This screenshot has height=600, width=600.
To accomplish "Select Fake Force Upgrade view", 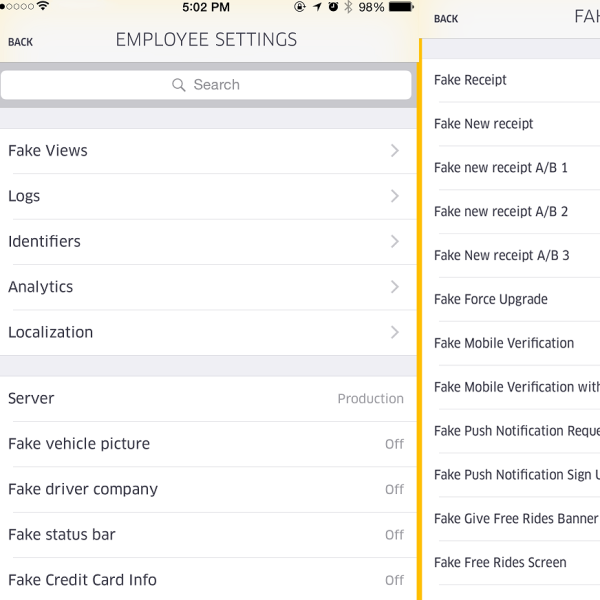I will point(491,299).
